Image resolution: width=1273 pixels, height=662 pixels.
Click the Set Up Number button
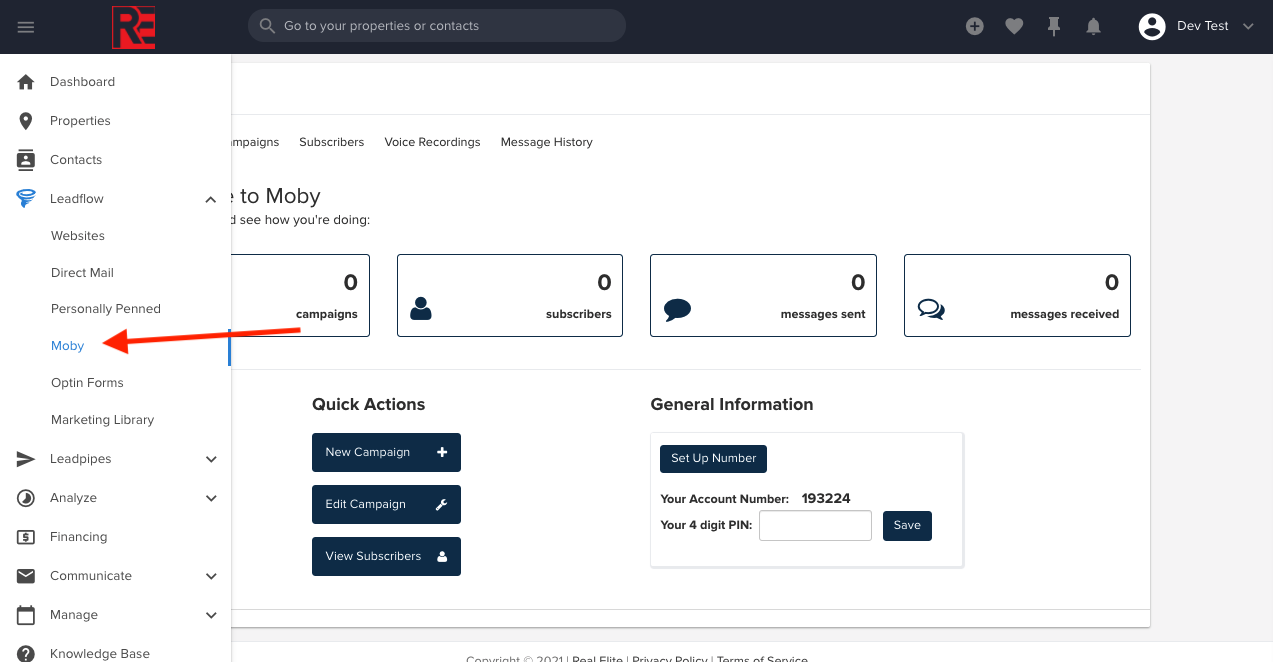tap(713, 458)
